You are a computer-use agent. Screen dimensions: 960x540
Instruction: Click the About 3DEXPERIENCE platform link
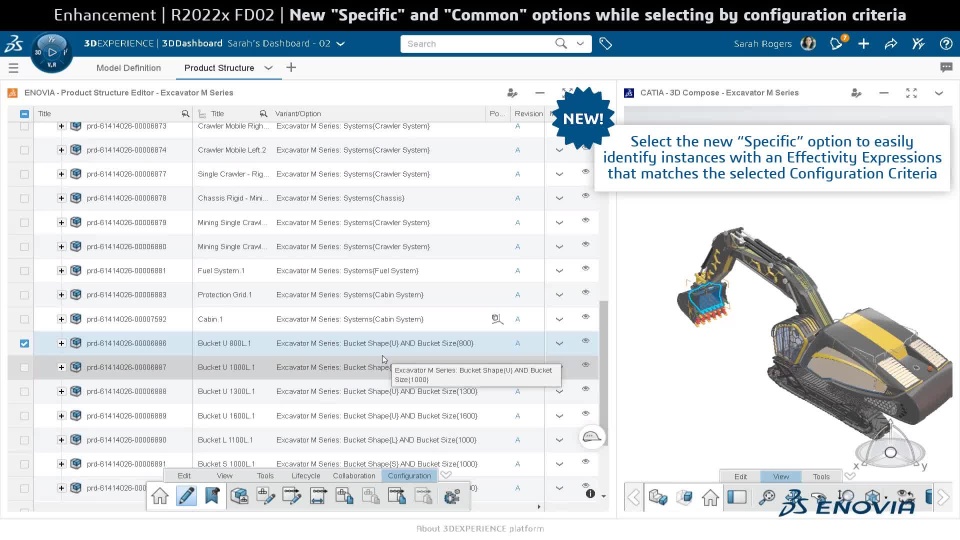pos(480,528)
